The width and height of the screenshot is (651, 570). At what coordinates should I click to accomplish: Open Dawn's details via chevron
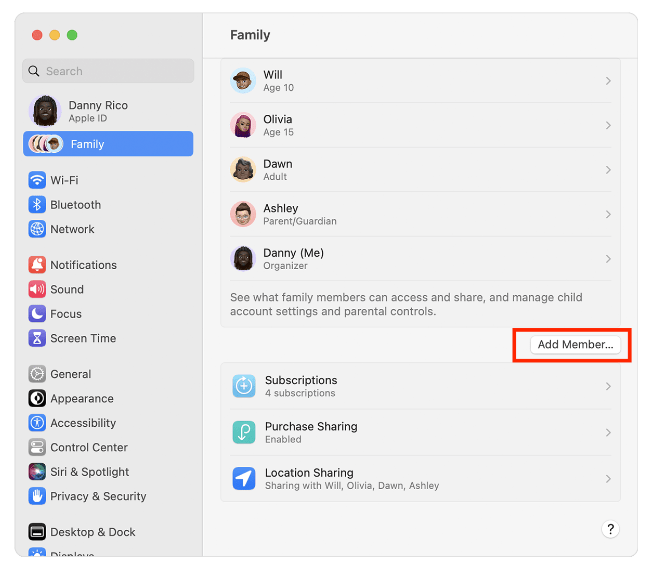point(608,170)
